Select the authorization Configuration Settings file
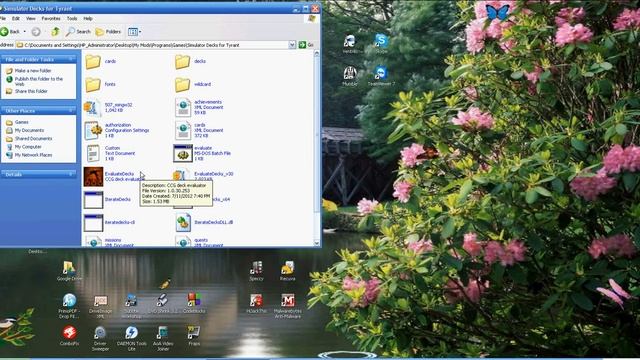This screenshot has height=360, width=640. pos(93,131)
